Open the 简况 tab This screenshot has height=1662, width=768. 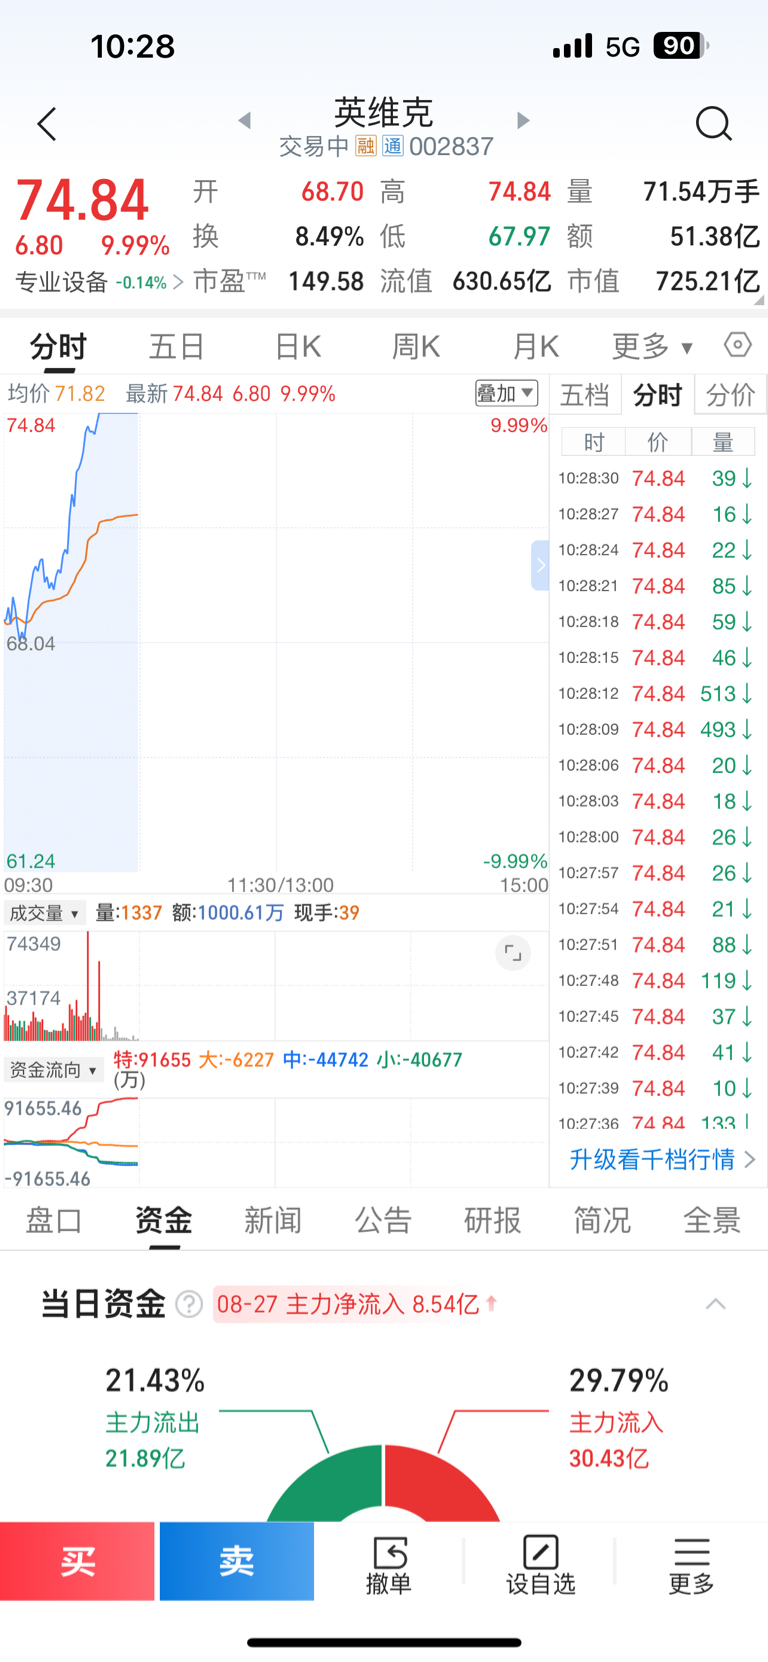[602, 1220]
